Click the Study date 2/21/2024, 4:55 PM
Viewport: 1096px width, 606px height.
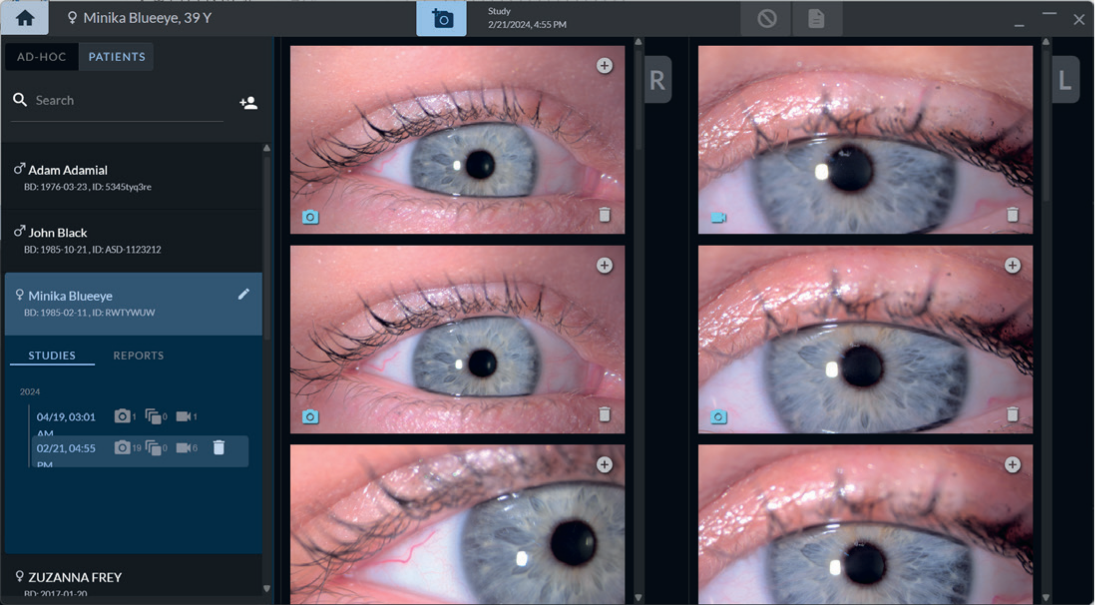tap(527, 24)
